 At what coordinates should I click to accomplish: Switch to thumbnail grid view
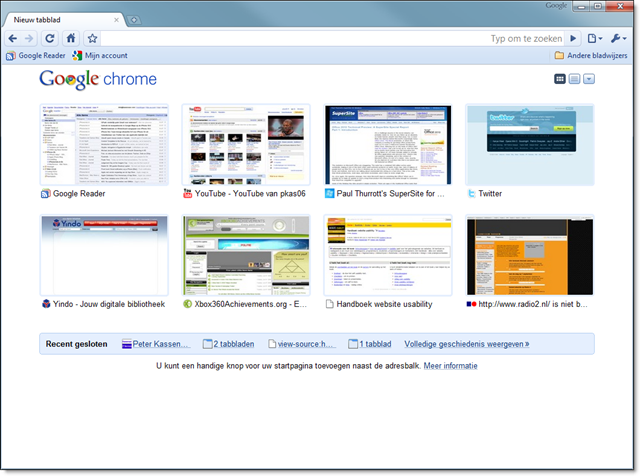[x=560, y=79]
